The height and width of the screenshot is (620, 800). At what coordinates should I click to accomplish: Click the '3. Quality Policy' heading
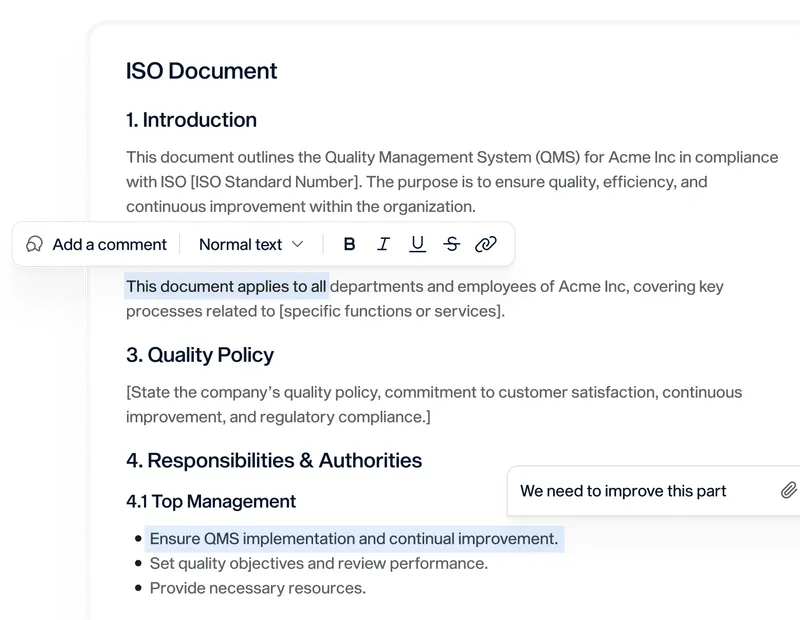point(200,355)
